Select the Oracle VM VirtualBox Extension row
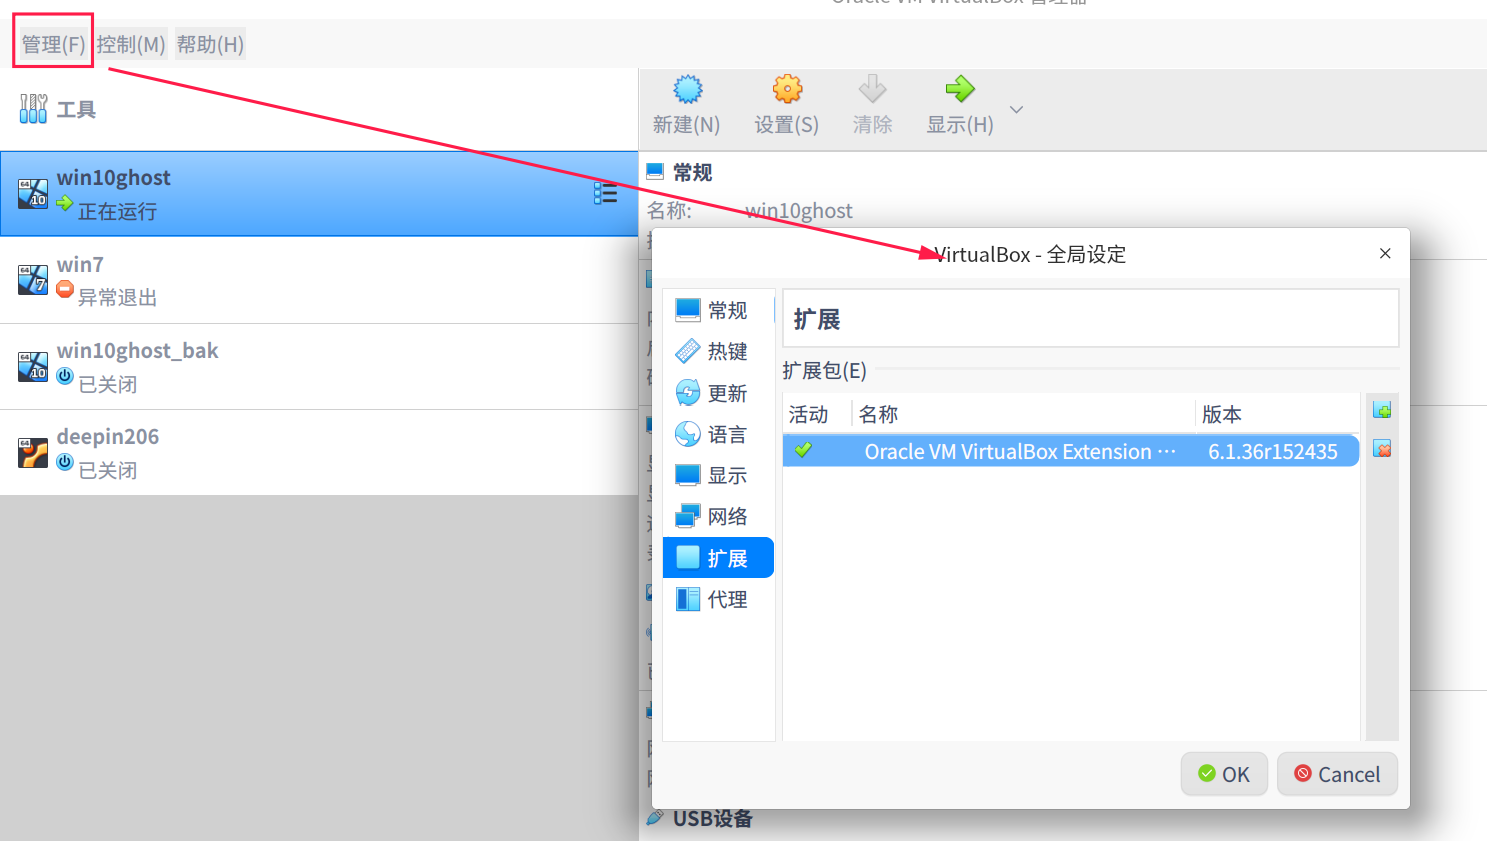The image size is (1487, 841). tap(1071, 451)
